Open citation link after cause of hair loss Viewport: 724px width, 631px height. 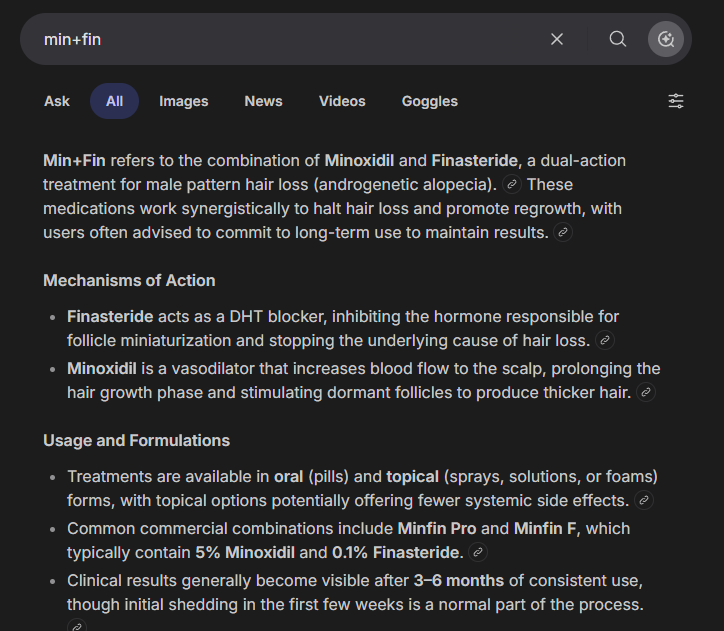(605, 341)
